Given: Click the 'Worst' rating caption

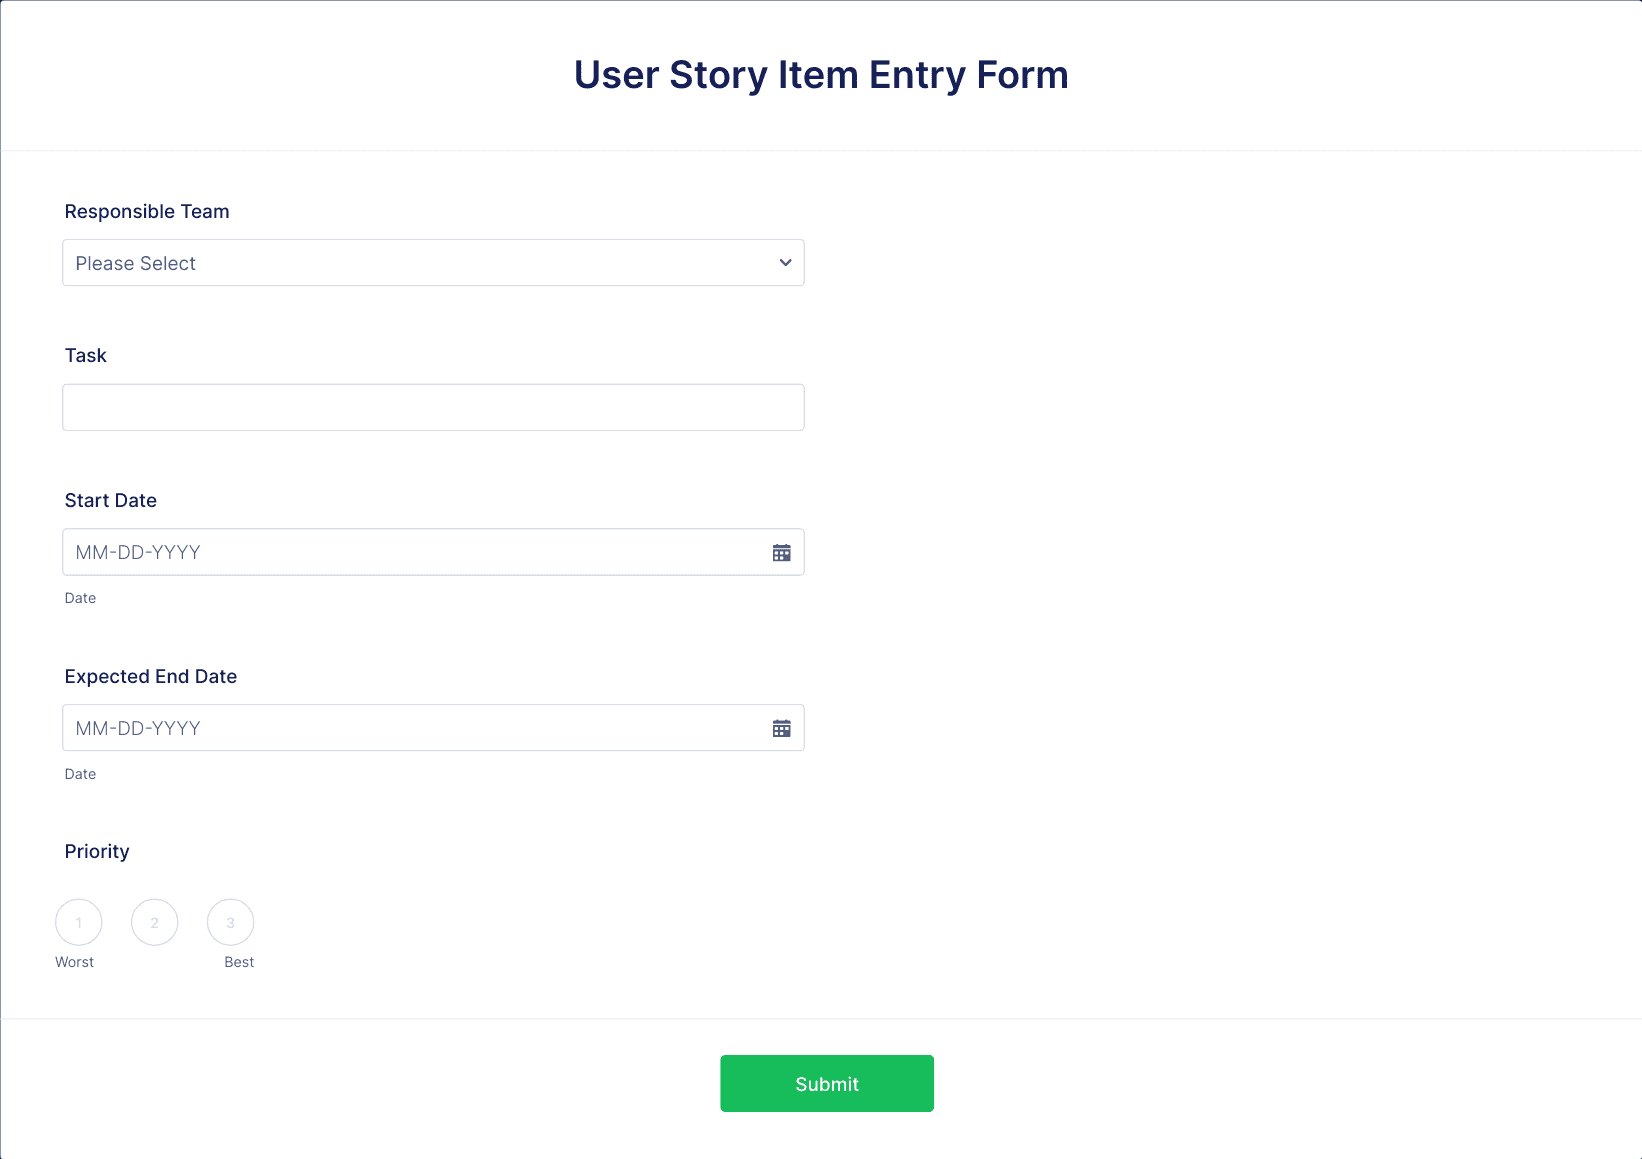Looking at the screenshot, I should [75, 962].
